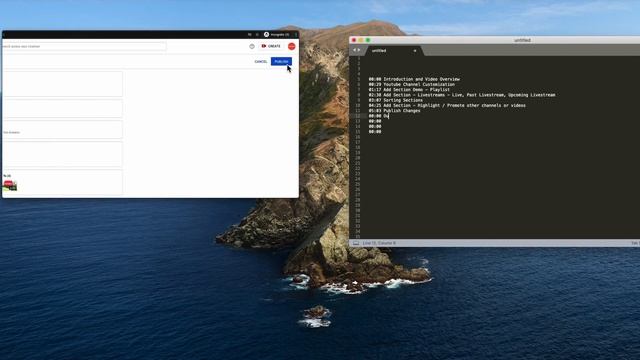Select the untitled tab in Sublime Text

pos(393,51)
